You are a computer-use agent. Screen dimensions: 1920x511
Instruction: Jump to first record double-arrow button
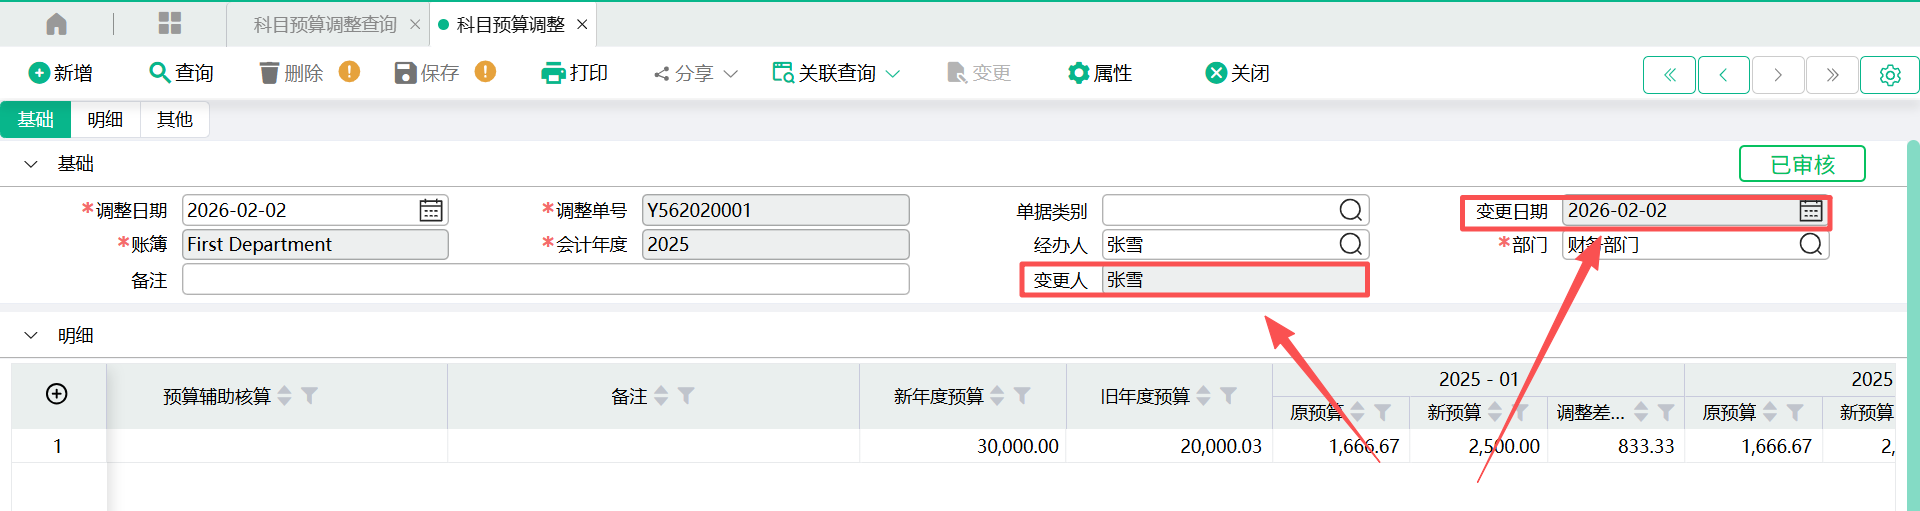tap(1669, 75)
